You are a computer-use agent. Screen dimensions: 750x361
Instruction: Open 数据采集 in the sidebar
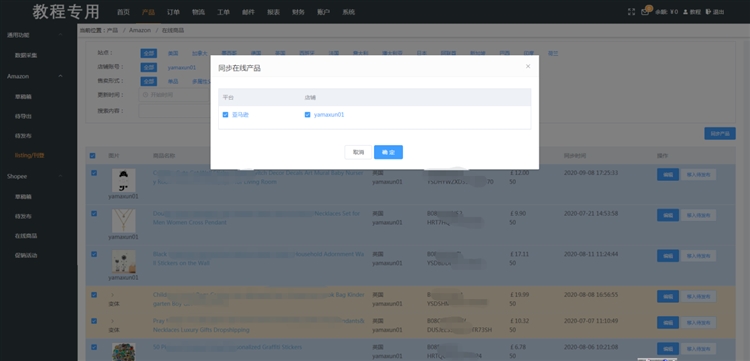[x=26, y=55]
